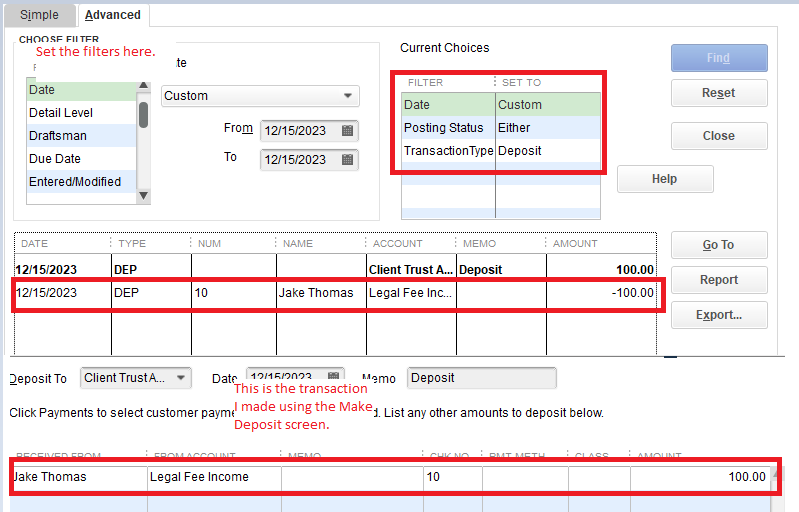Screen dimensions: 799x512
Task: Select the Due Date filter
Action: [x=82, y=158]
